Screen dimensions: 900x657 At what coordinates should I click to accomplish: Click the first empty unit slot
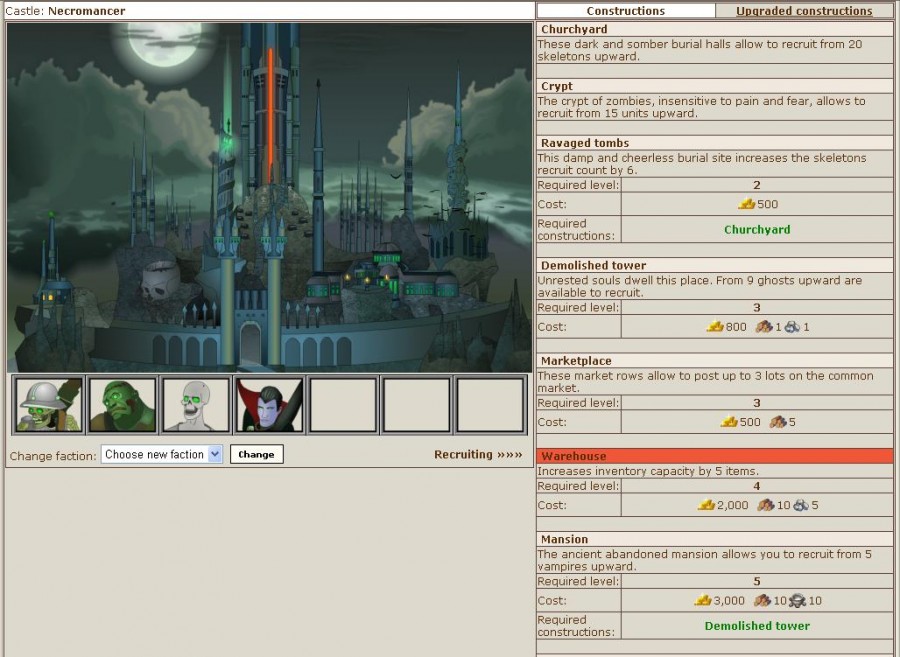pyautogui.click(x=343, y=405)
